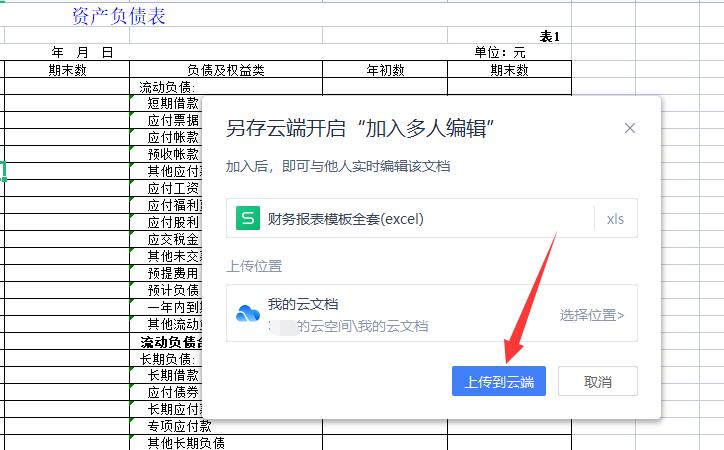The width and height of the screenshot is (724, 450).
Task: Edit the file name 财务报表模板全套(excel)
Action: coord(345,218)
